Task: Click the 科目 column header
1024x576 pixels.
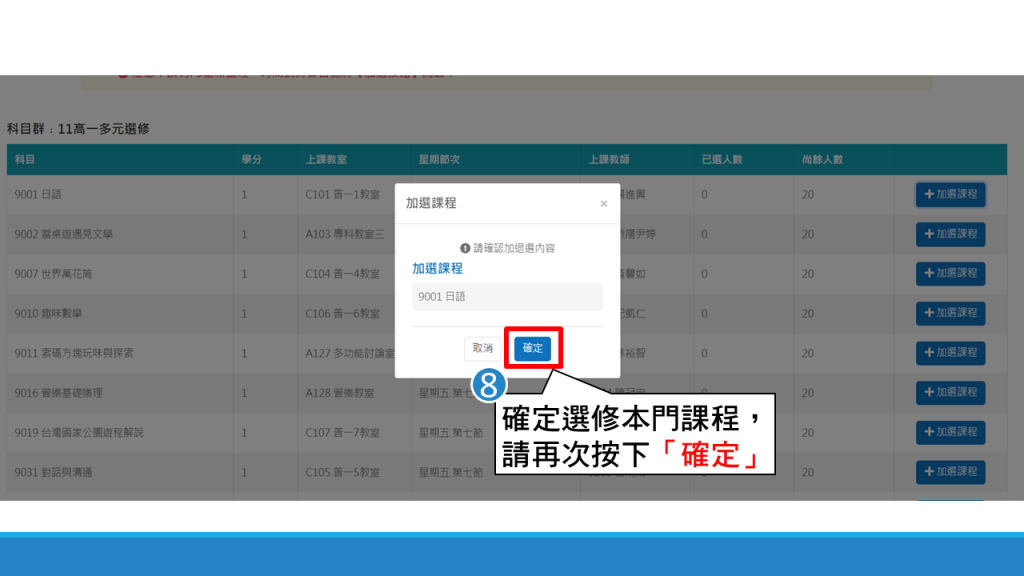Action: 25,160
